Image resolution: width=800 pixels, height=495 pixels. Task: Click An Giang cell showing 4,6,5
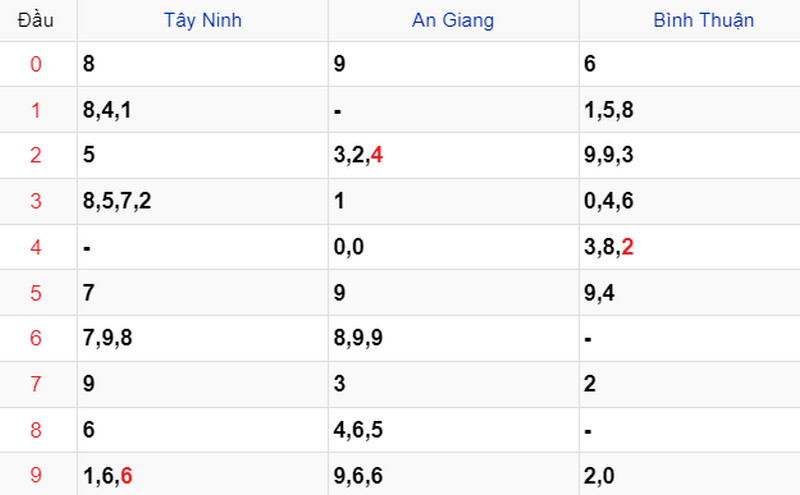click(x=358, y=430)
